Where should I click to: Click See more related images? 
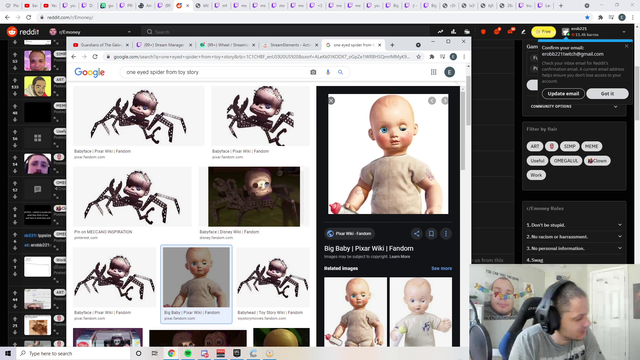pos(441,269)
